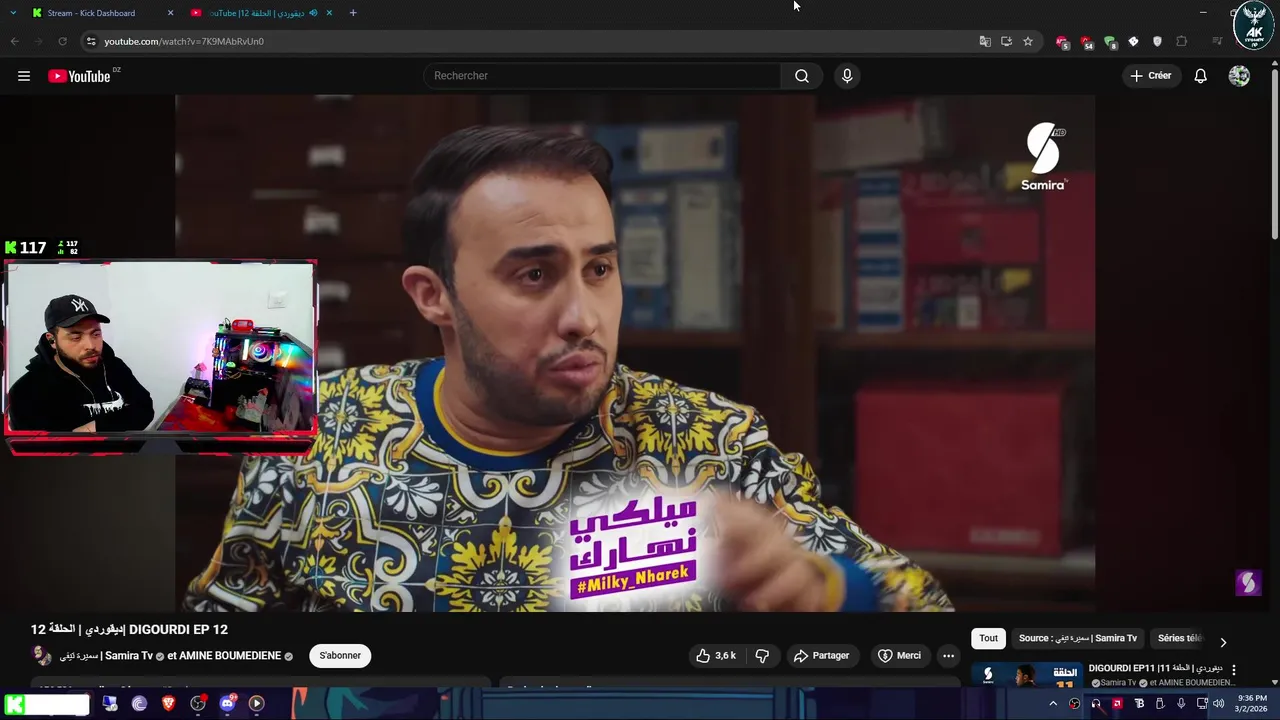Click the Samira watermark in video corner
1280x720 pixels.
pos(1248,582)
